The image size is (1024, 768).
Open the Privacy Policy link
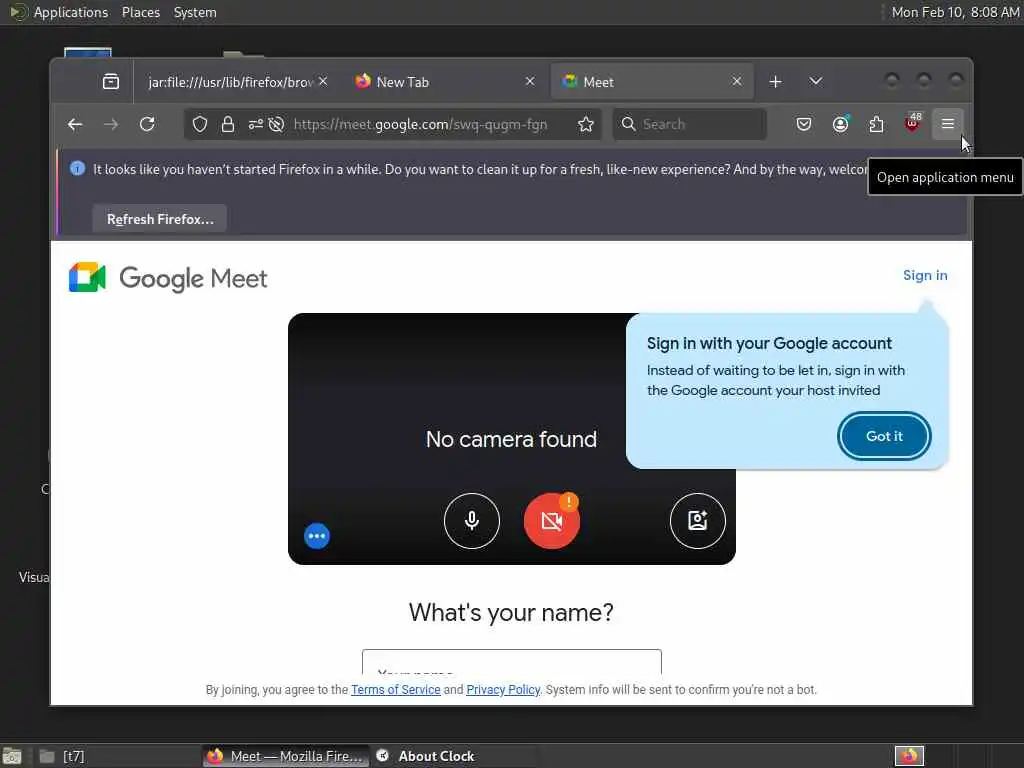click(503, 690)
